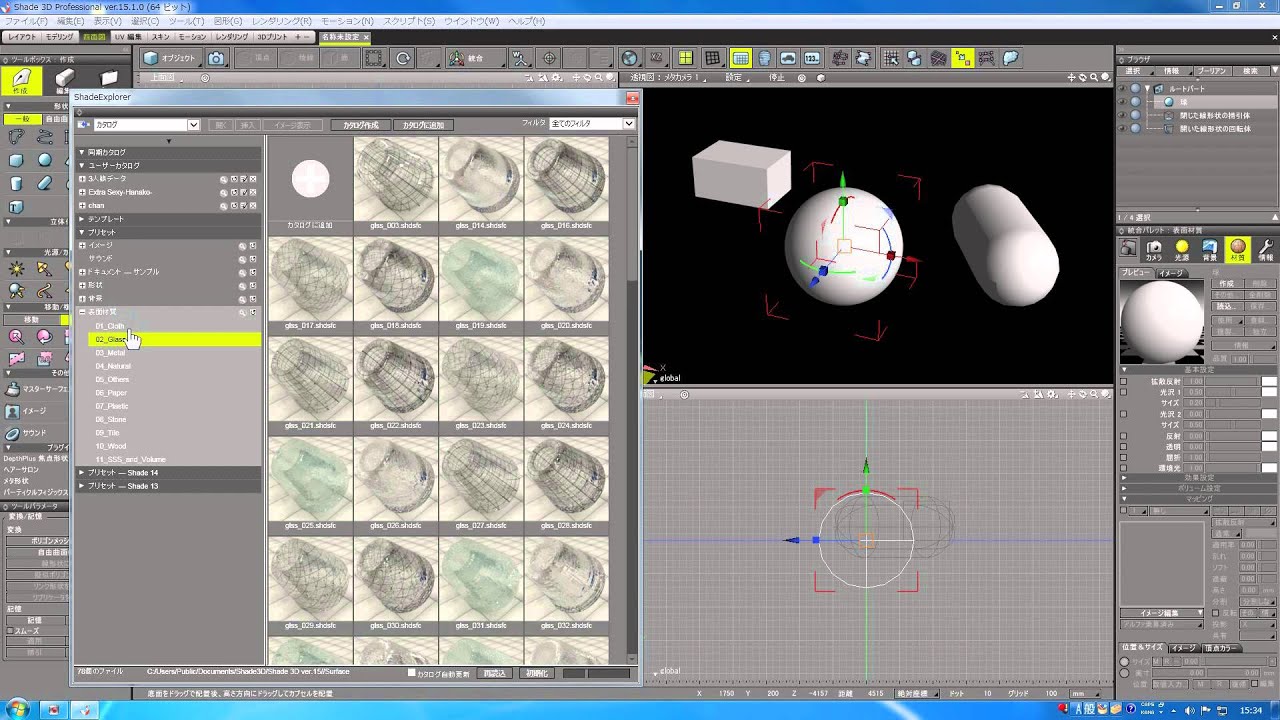Image resolution: width=1280 pixels, height=720 pixels.
Task: Expand the プリセット — Shade 14 entry
Action: click(x=81, y=473)
